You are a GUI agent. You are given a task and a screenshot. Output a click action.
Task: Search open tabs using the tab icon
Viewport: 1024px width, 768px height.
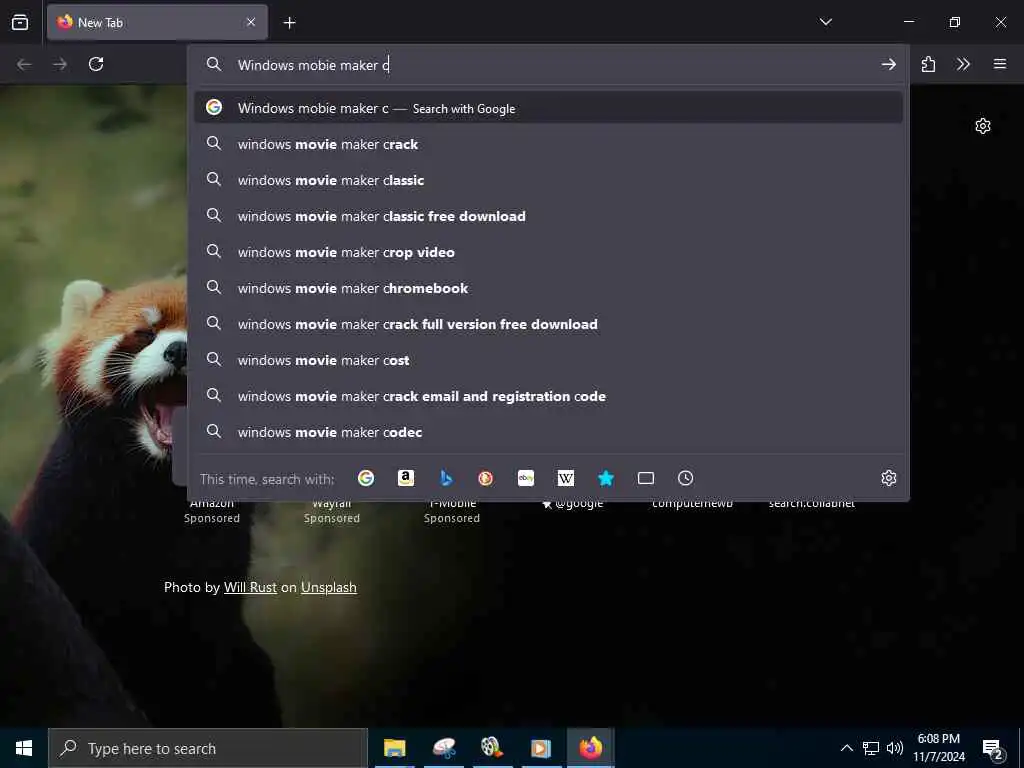coord(646,478)
